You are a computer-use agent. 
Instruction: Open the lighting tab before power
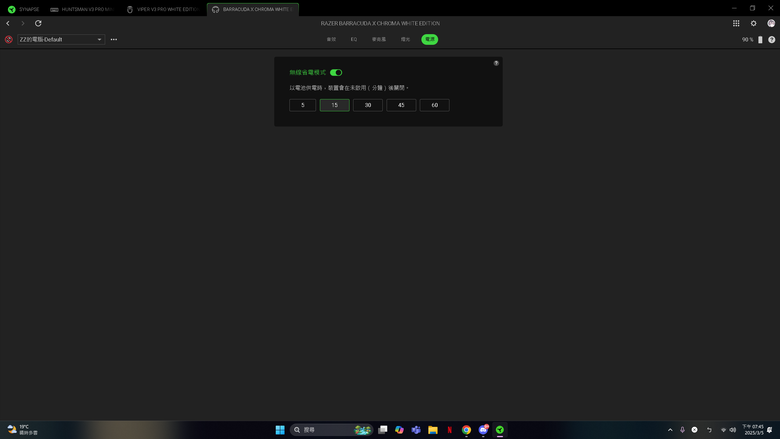(x=405, y=39)
